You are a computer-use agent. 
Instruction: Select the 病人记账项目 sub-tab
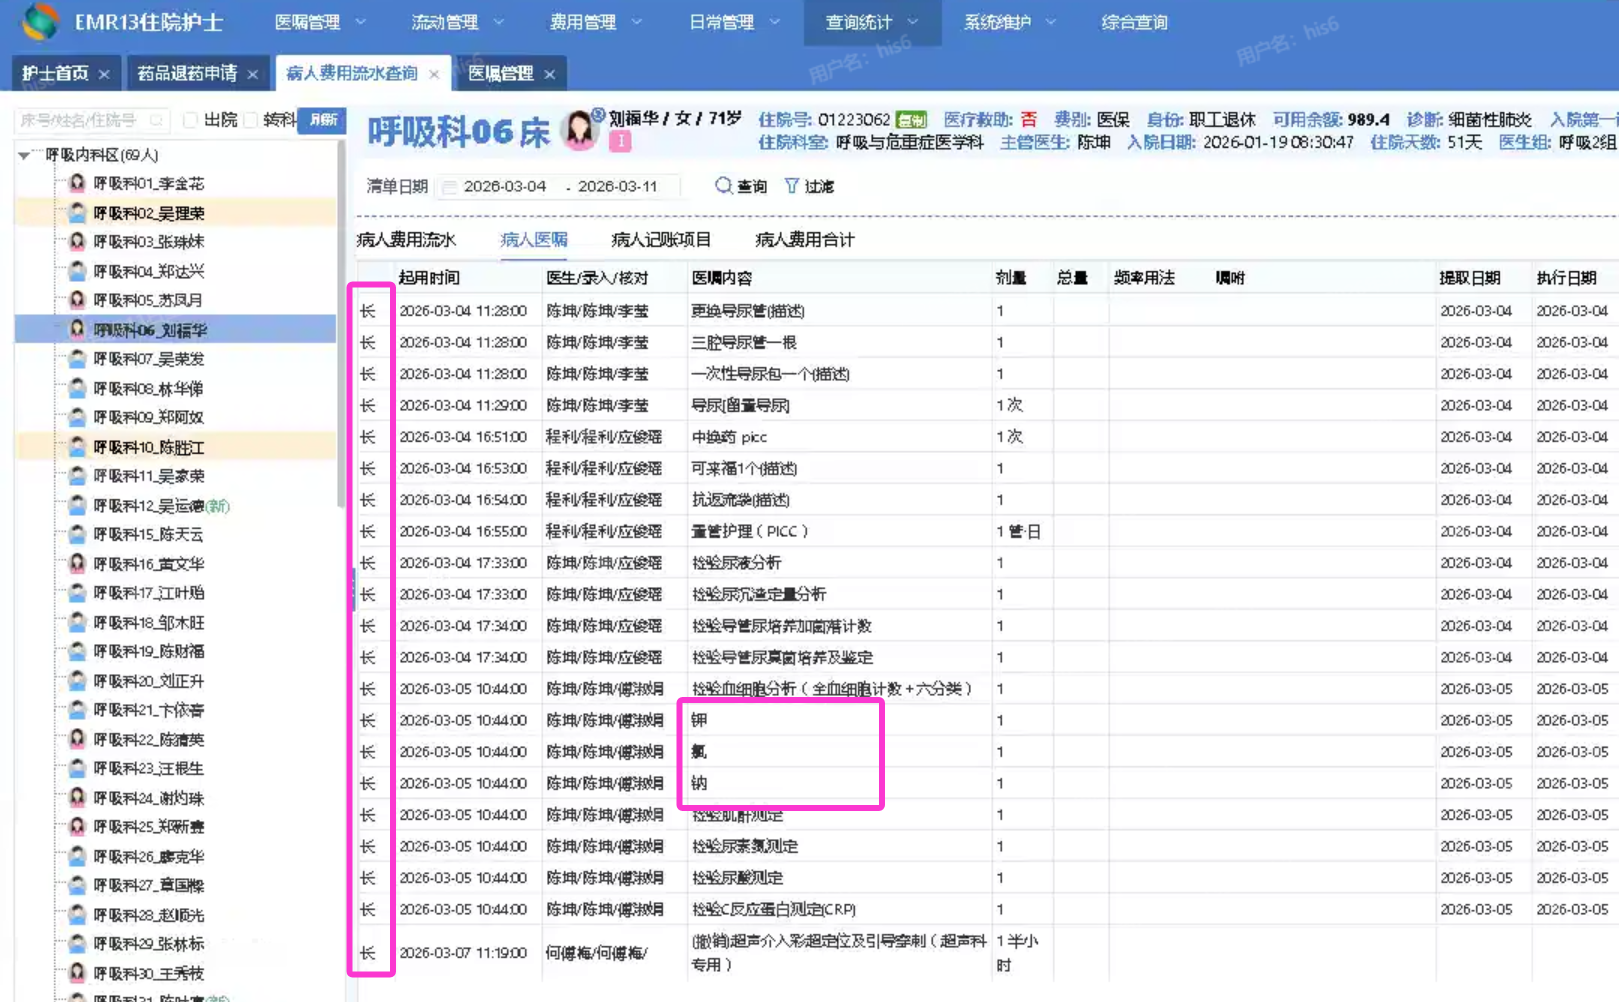(x=661, y=240)
